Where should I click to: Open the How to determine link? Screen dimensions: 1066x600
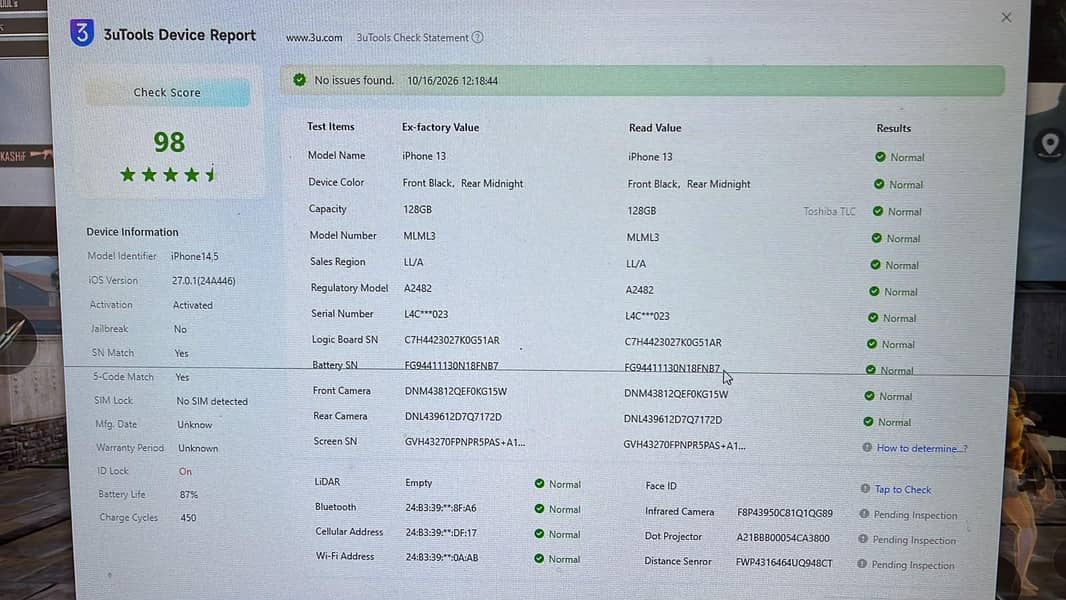[922, 448]
